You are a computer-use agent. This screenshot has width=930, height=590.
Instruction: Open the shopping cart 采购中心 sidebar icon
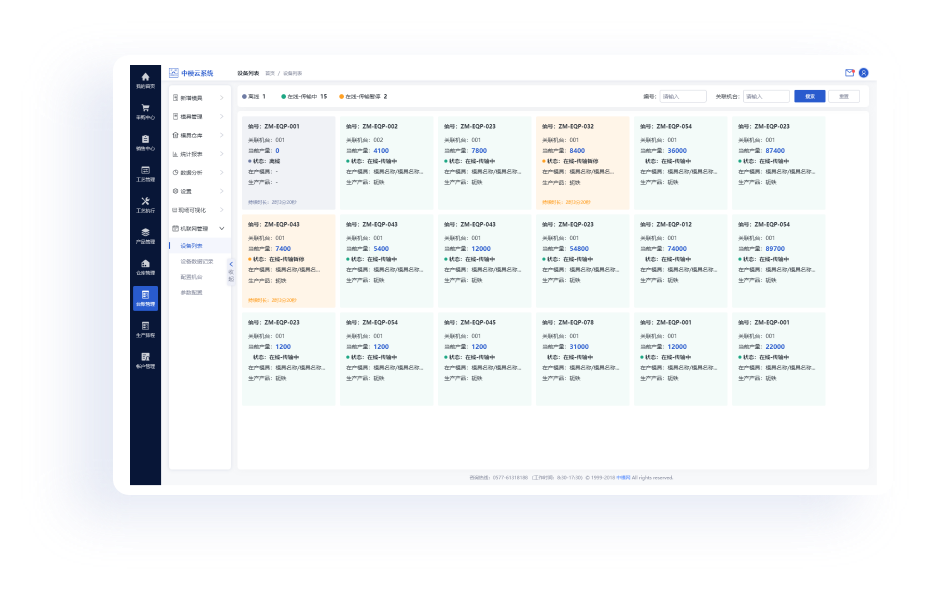(145, 108)
